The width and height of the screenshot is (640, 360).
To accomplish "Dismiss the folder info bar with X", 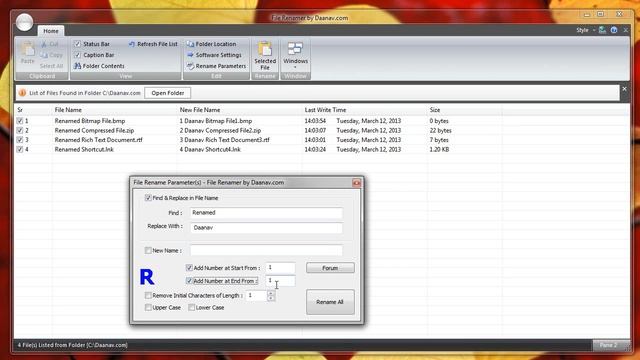I will coord(624,89).
